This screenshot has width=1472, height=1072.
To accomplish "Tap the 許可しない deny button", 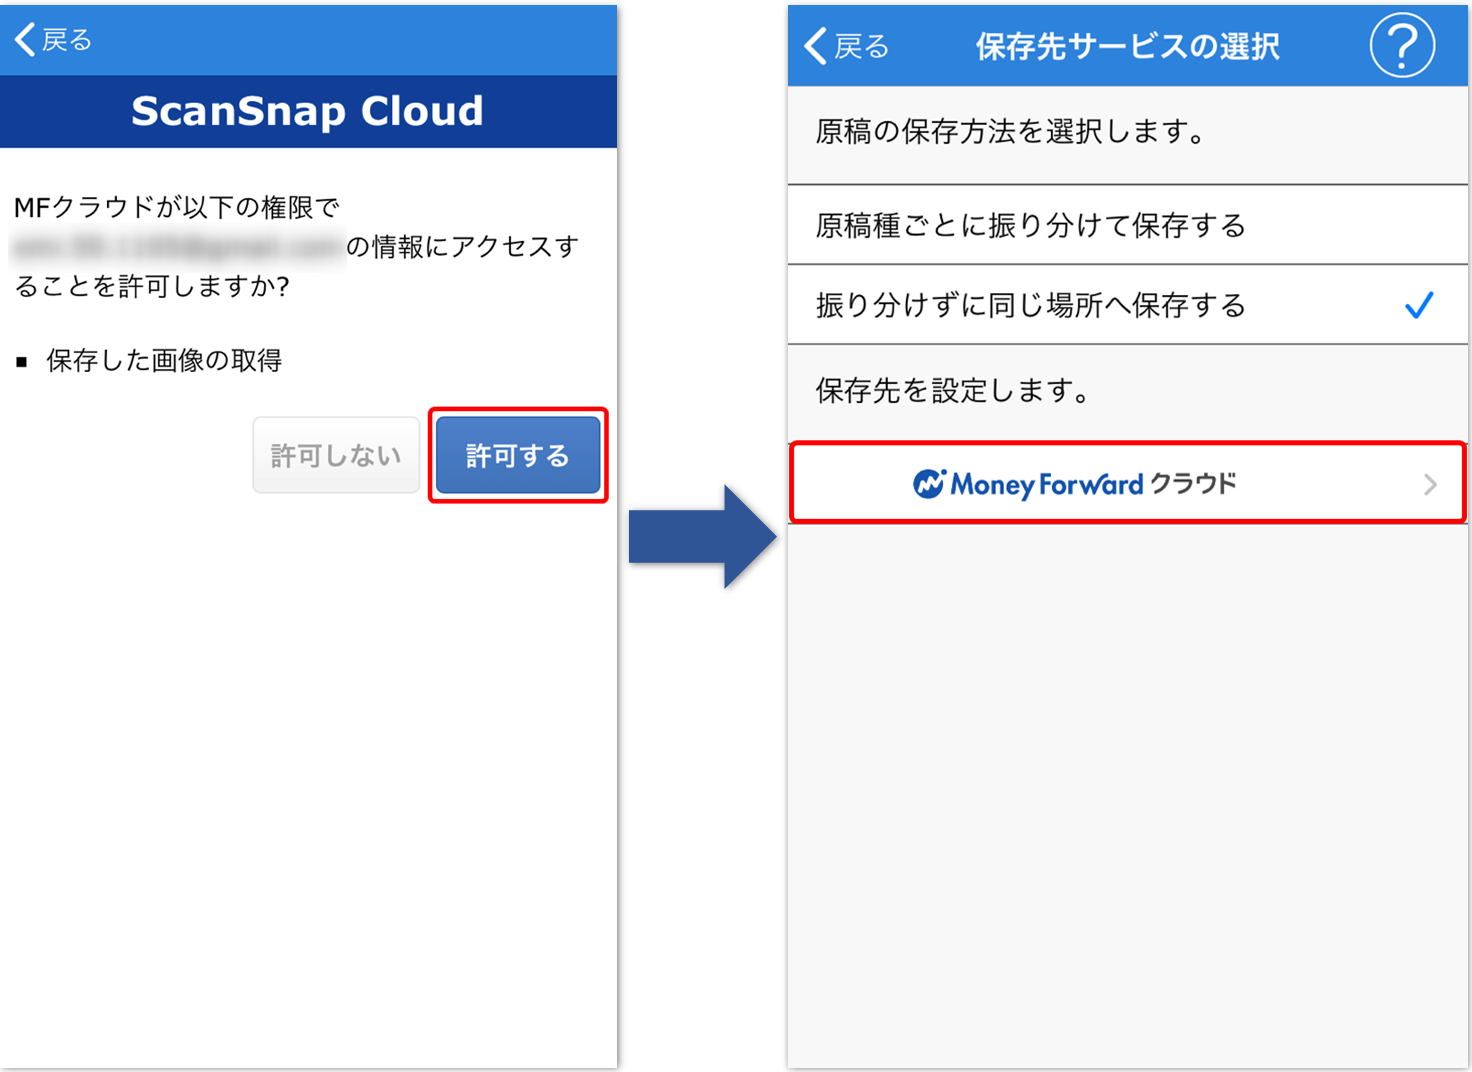I will [x=336, y=456].
